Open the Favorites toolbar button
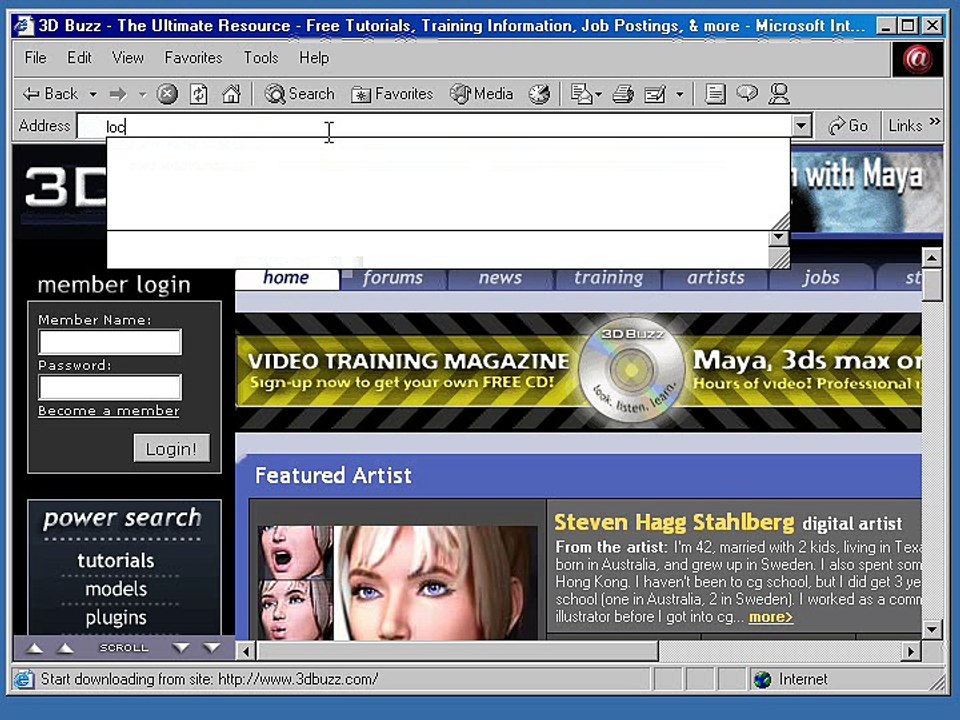This screenshot has height=720, width=960. (392, 94)
